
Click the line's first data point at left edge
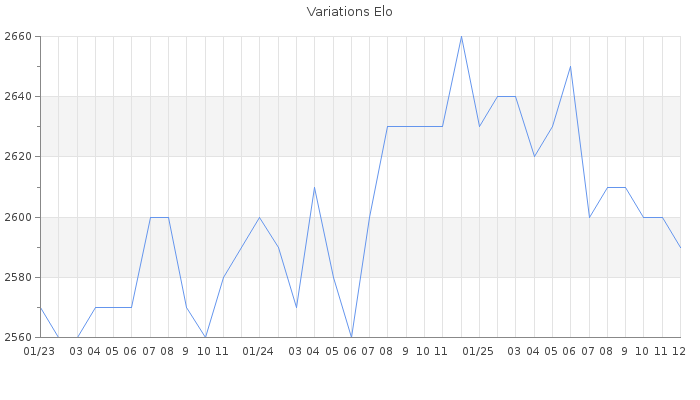coord(40,307)
